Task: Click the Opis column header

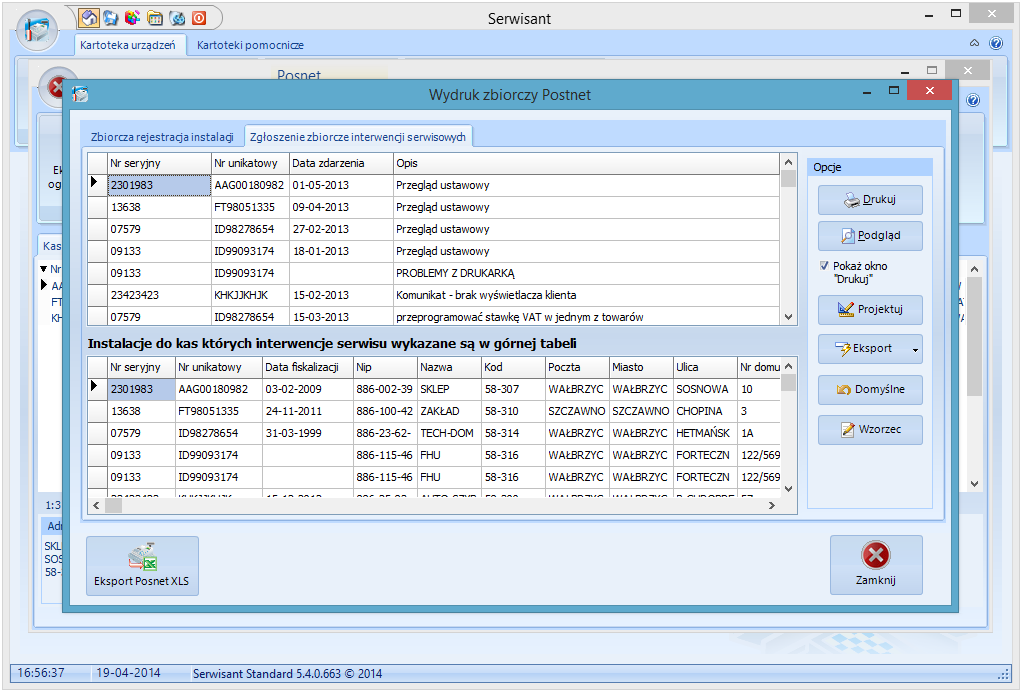Action: [x=586, y=163]
